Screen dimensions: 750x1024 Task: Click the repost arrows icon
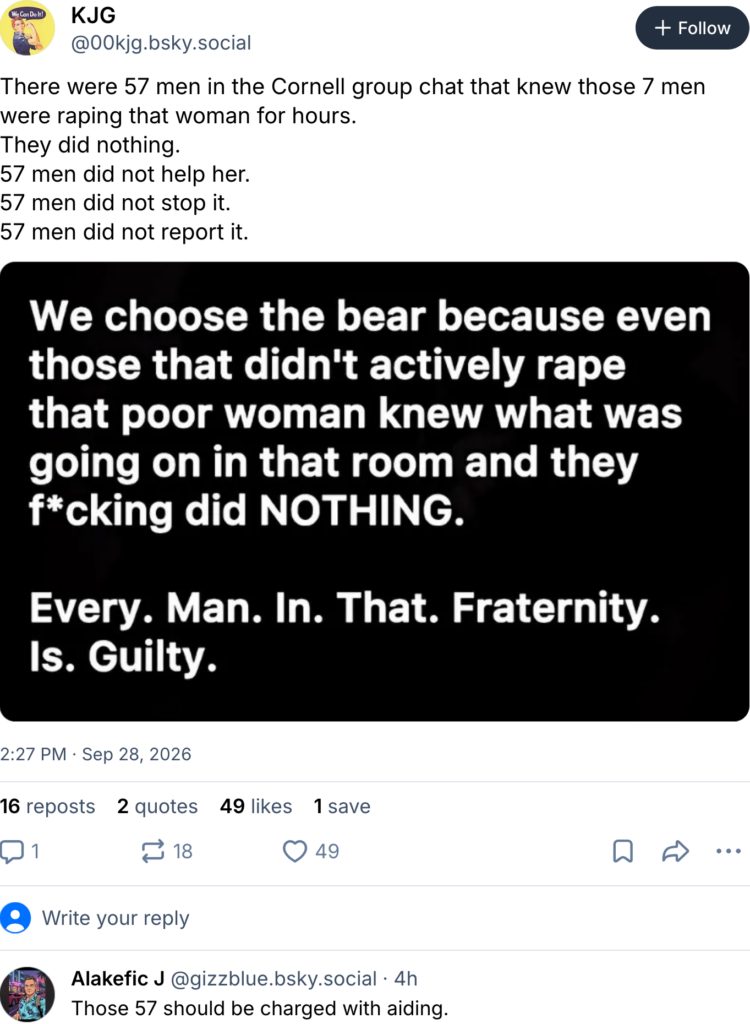pos(153,852)
